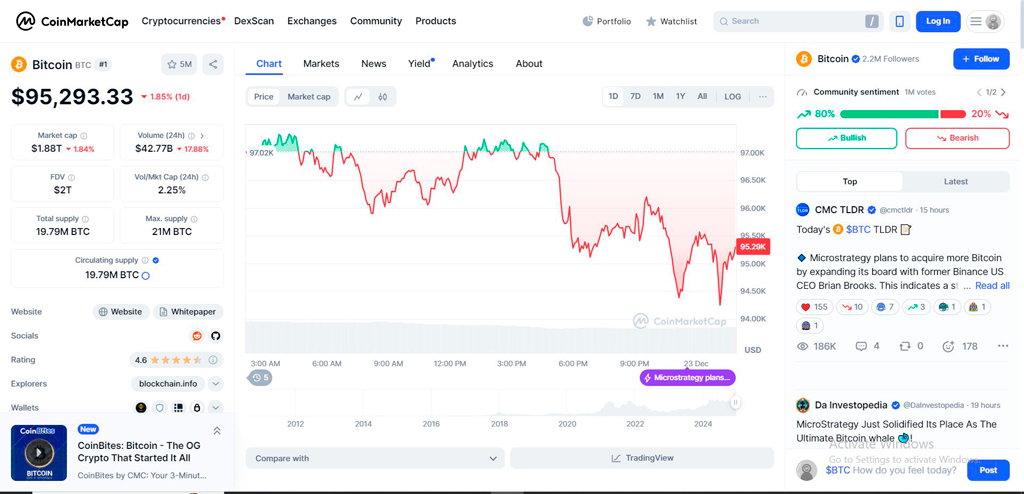The width and height of the screenshot is (1024, 494).
Task: Vote Bearish on Bitcoin
Action: pos(957,138)
